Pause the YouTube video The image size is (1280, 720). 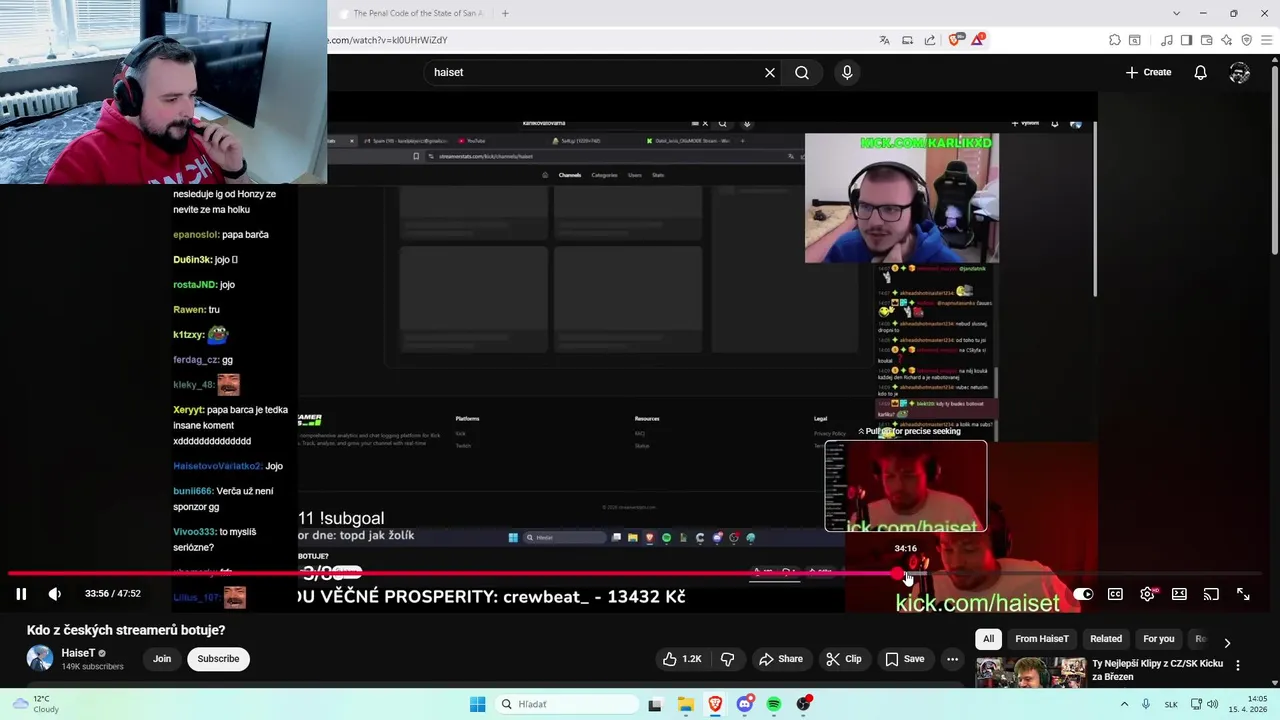(21, 594)
